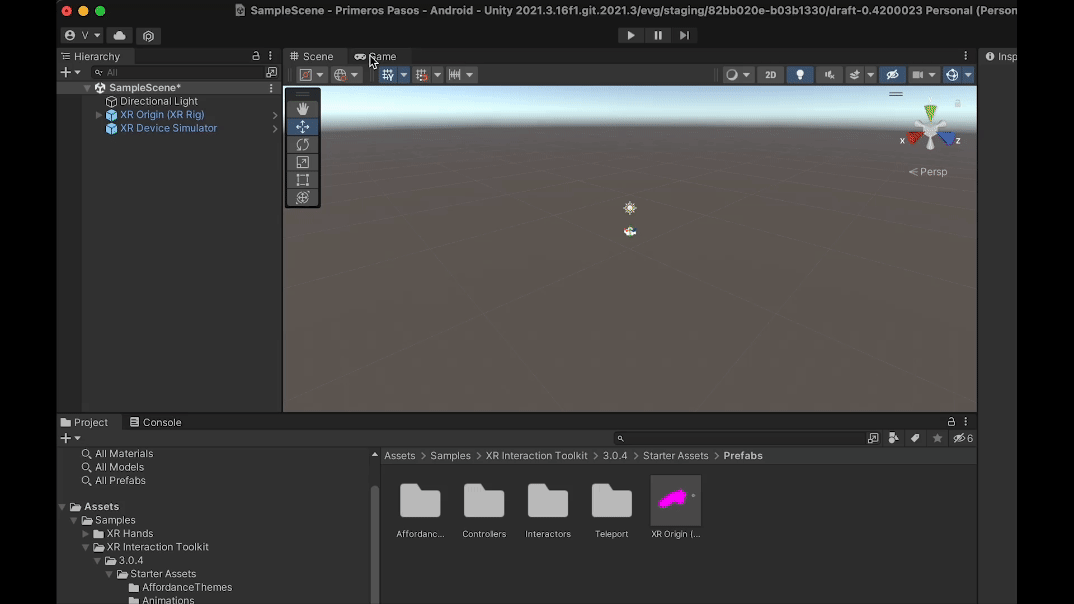
Task: Select the XR Origin prefab thumbnail
Action: point(675,501)
